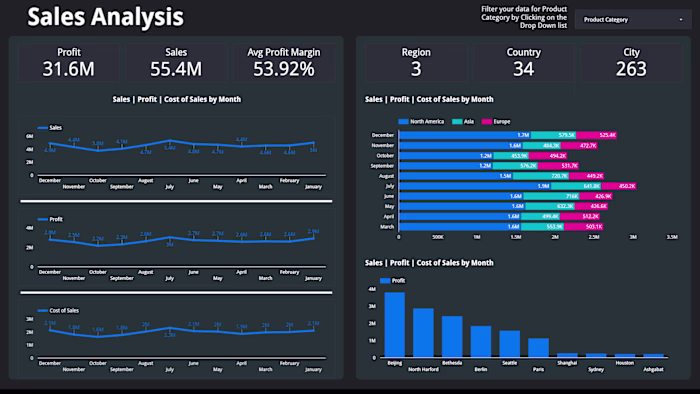Click the Sydney city axis label
Image resolution: width=700 pixels, height=394 pixels.
(x=596, y=369)
